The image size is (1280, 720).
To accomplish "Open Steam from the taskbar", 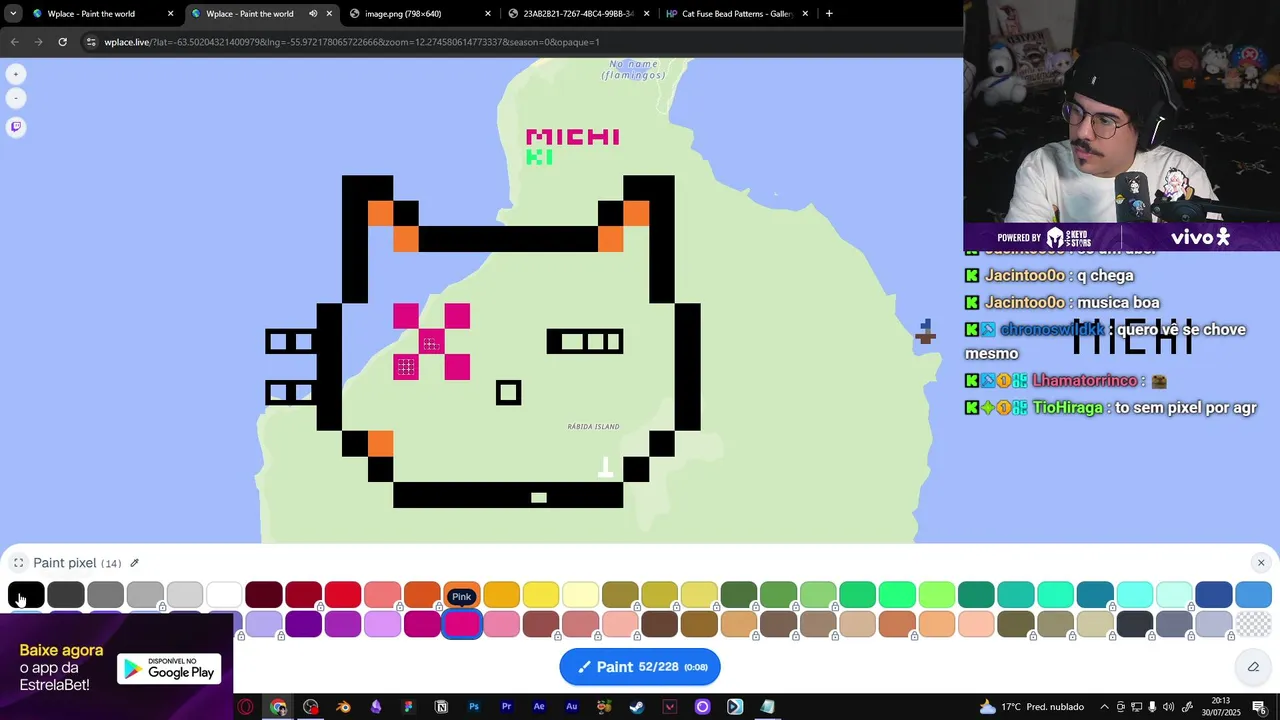I will pyautogui.click(x=637, y=707).
